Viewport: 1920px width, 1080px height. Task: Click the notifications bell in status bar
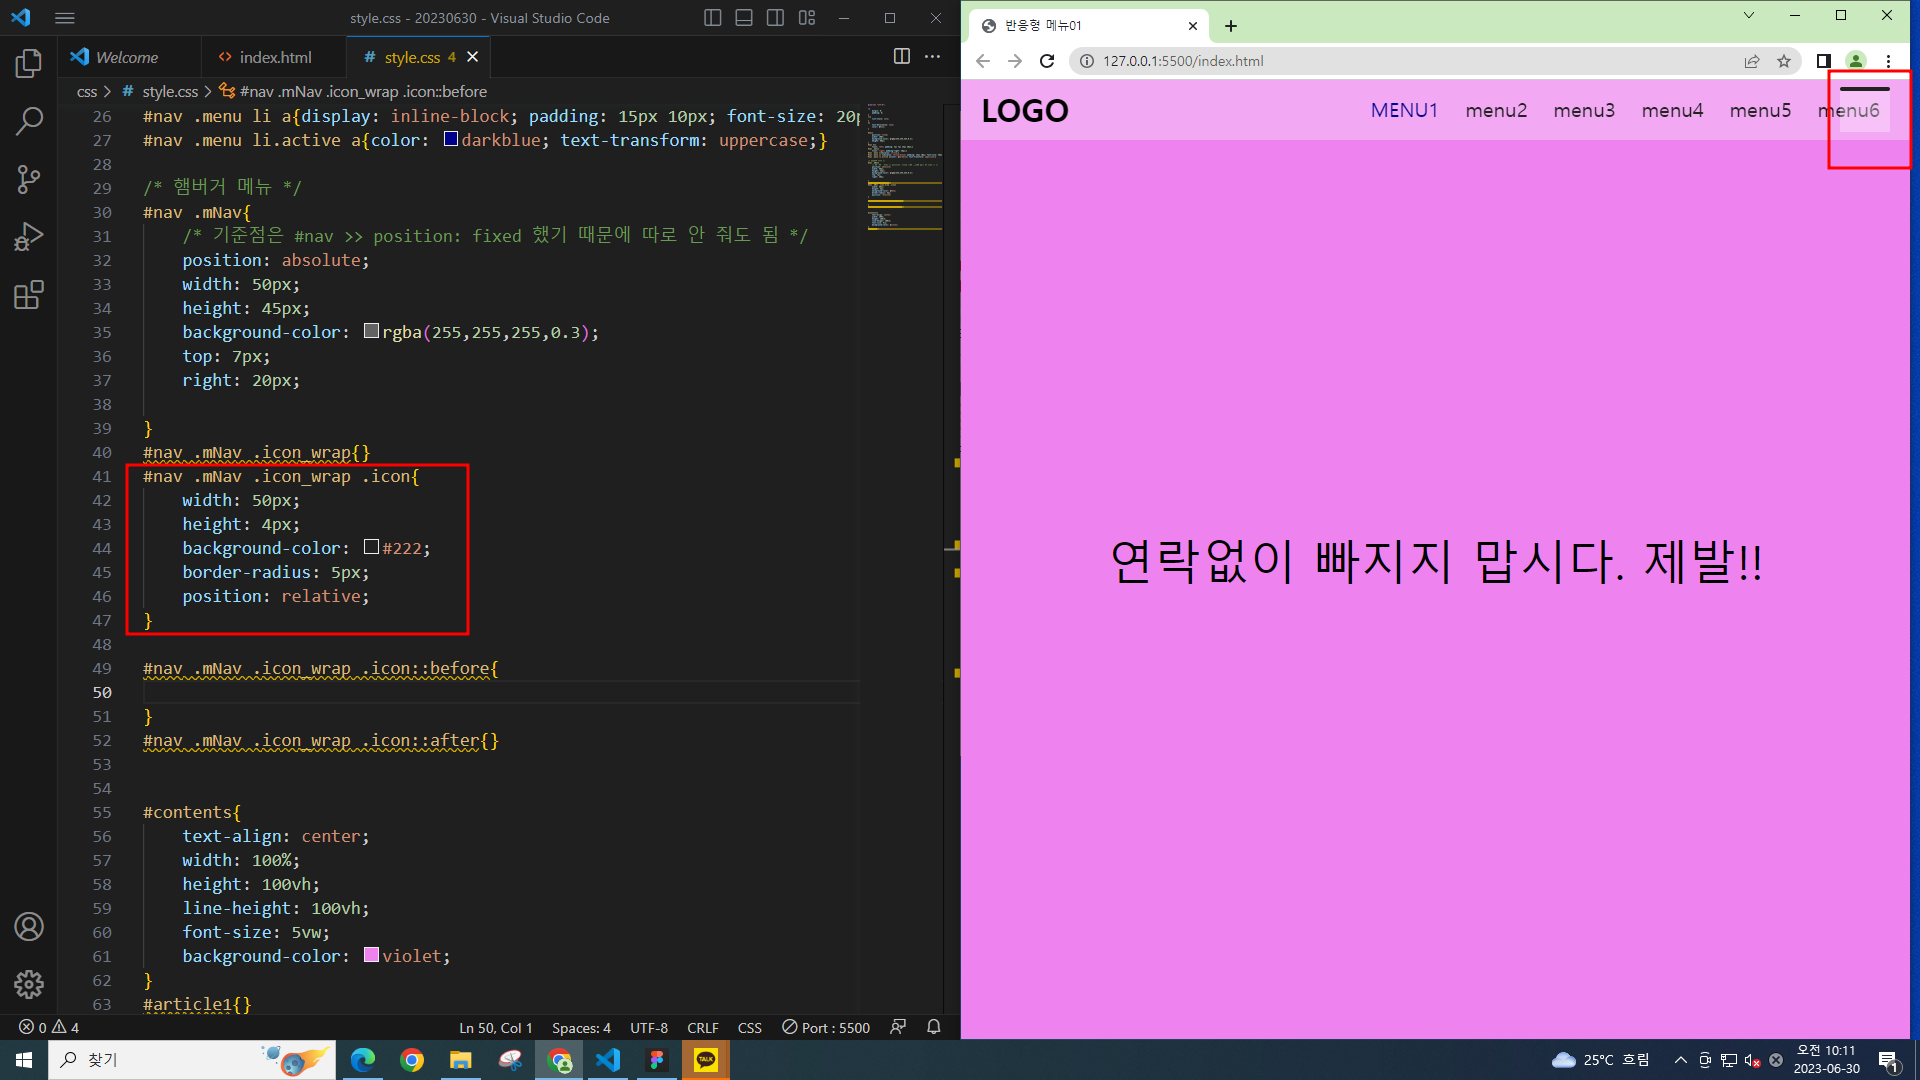[933, 1027]
